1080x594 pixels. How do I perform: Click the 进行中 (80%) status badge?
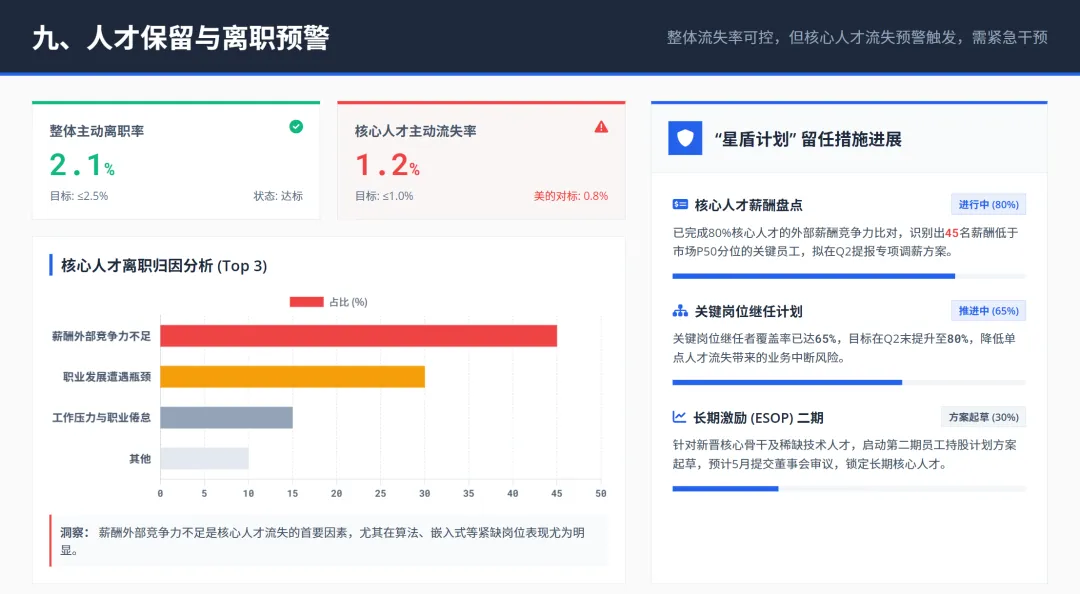coord(988,205)
